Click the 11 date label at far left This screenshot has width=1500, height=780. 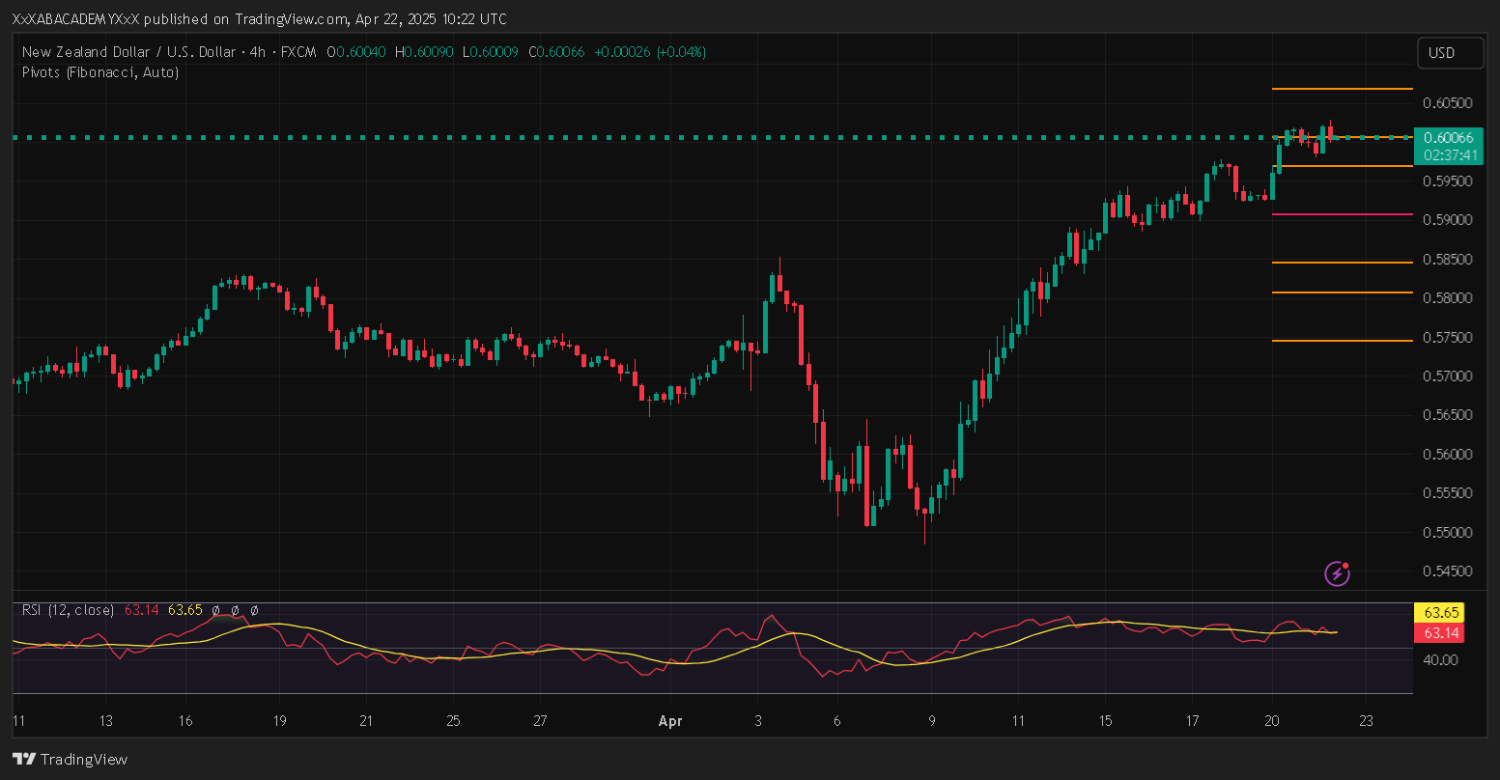(x=18, y=720)
